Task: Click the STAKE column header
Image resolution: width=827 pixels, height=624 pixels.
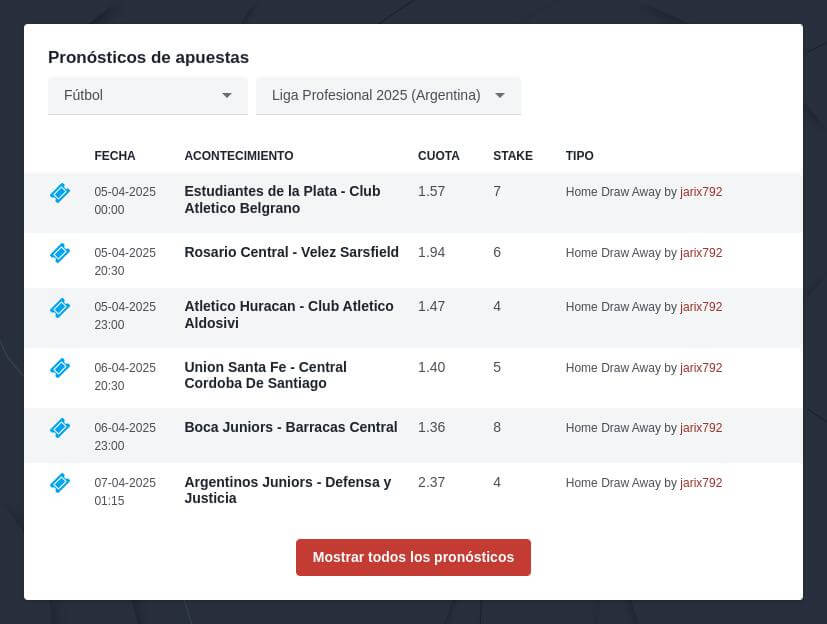Action: click(513, 156)
